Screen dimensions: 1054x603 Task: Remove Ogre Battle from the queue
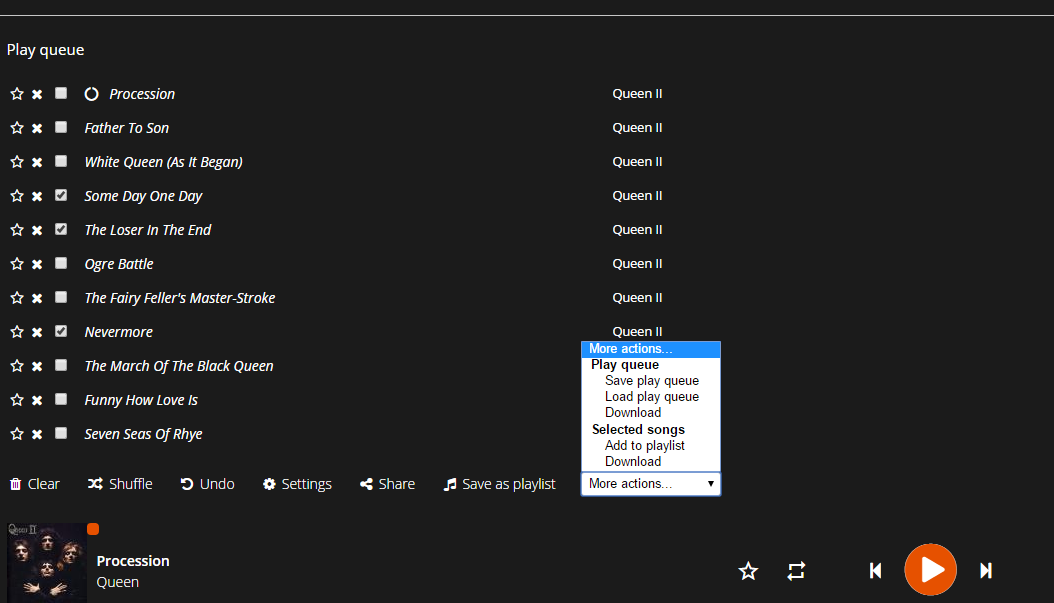[37, 264]
